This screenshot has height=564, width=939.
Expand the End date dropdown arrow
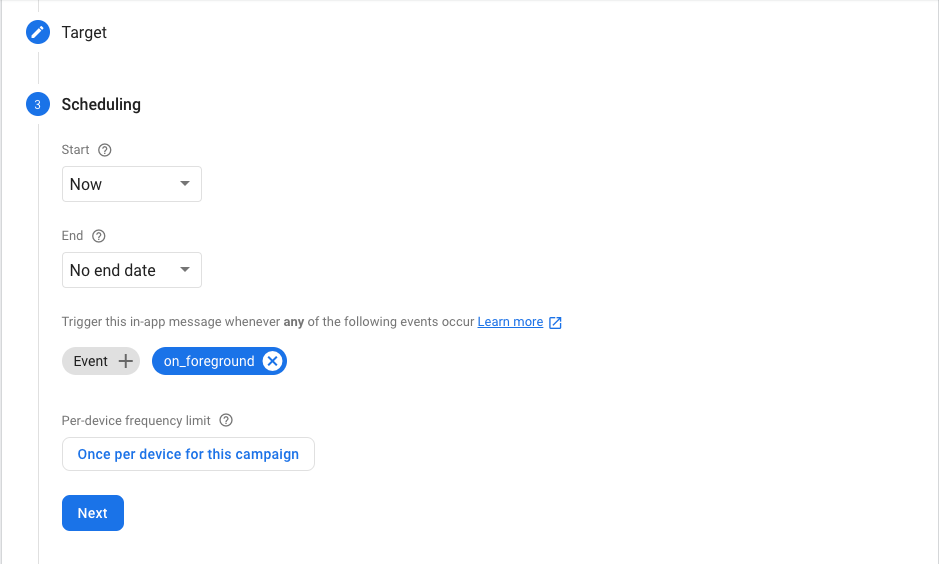coord(185,270)
